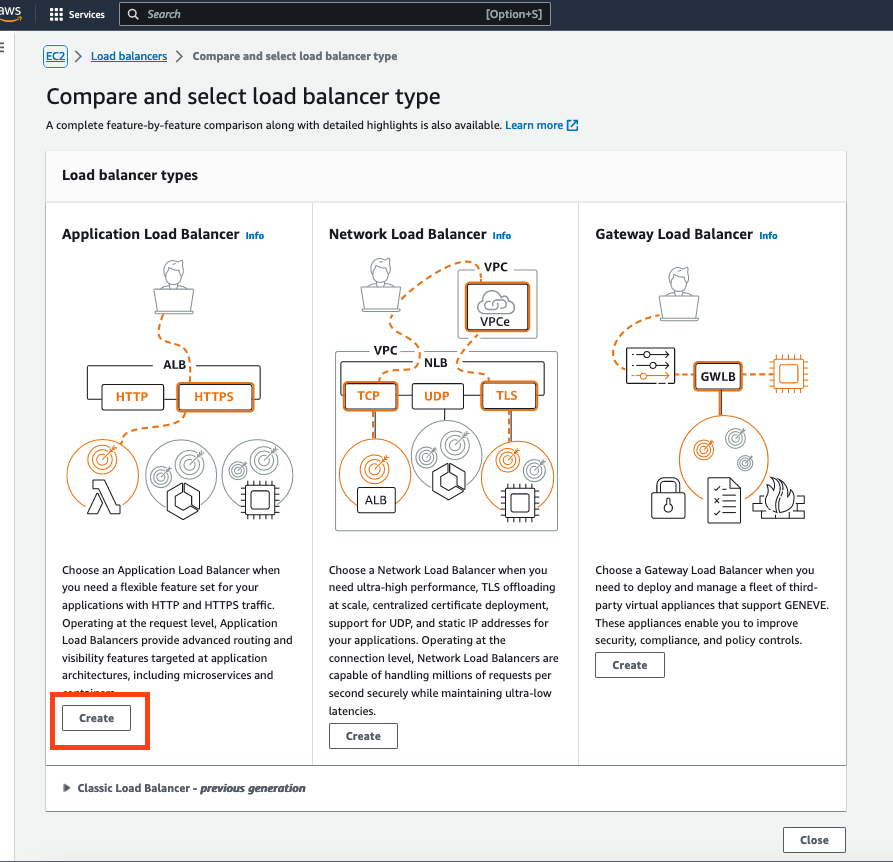
Task: Click Create under Gateway Load Balancer
Action: pos(629,664)
